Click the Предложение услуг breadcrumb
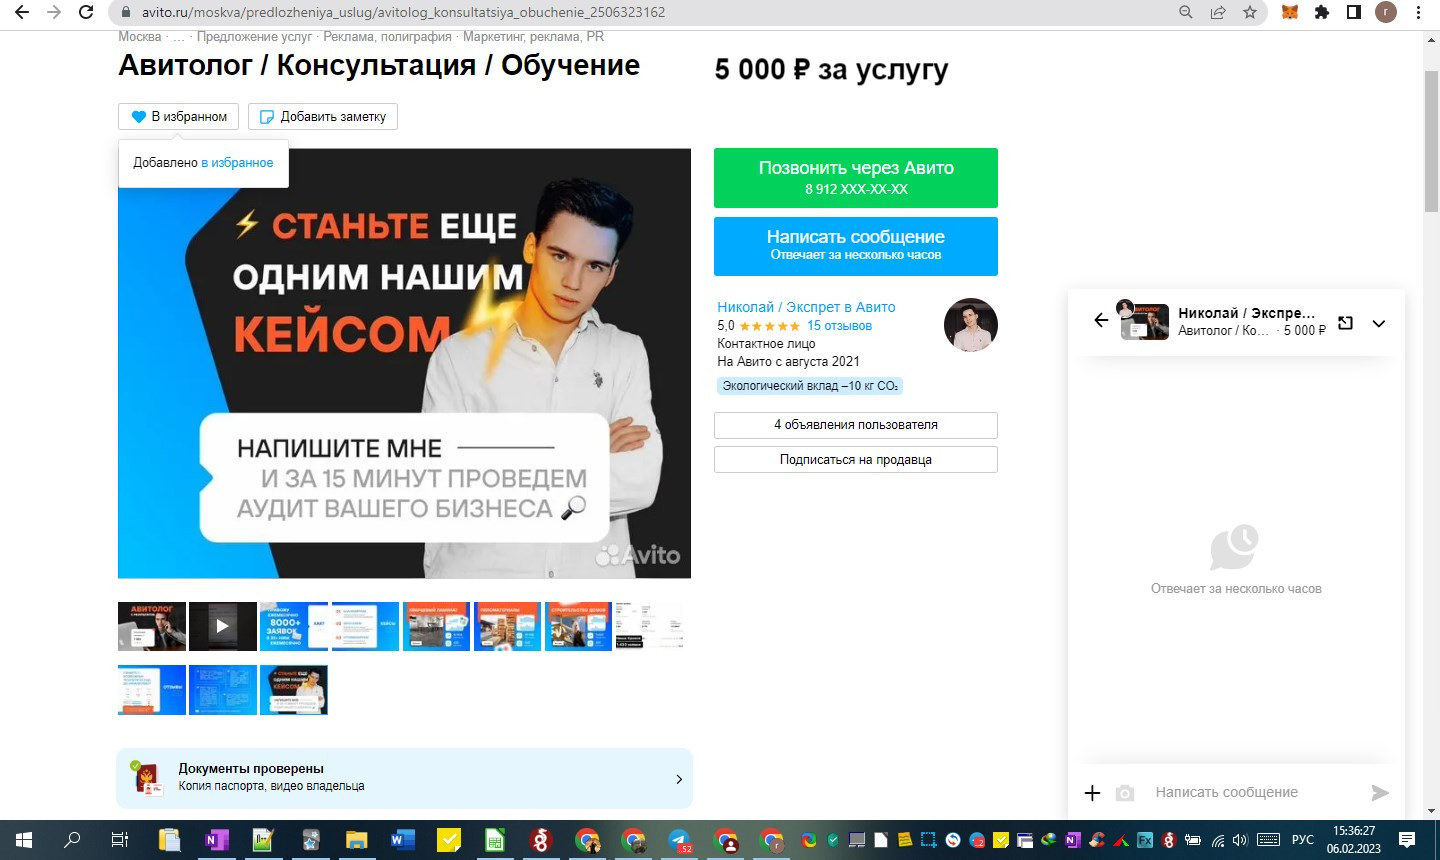The image size is (1440, 860). click(254, 37)
